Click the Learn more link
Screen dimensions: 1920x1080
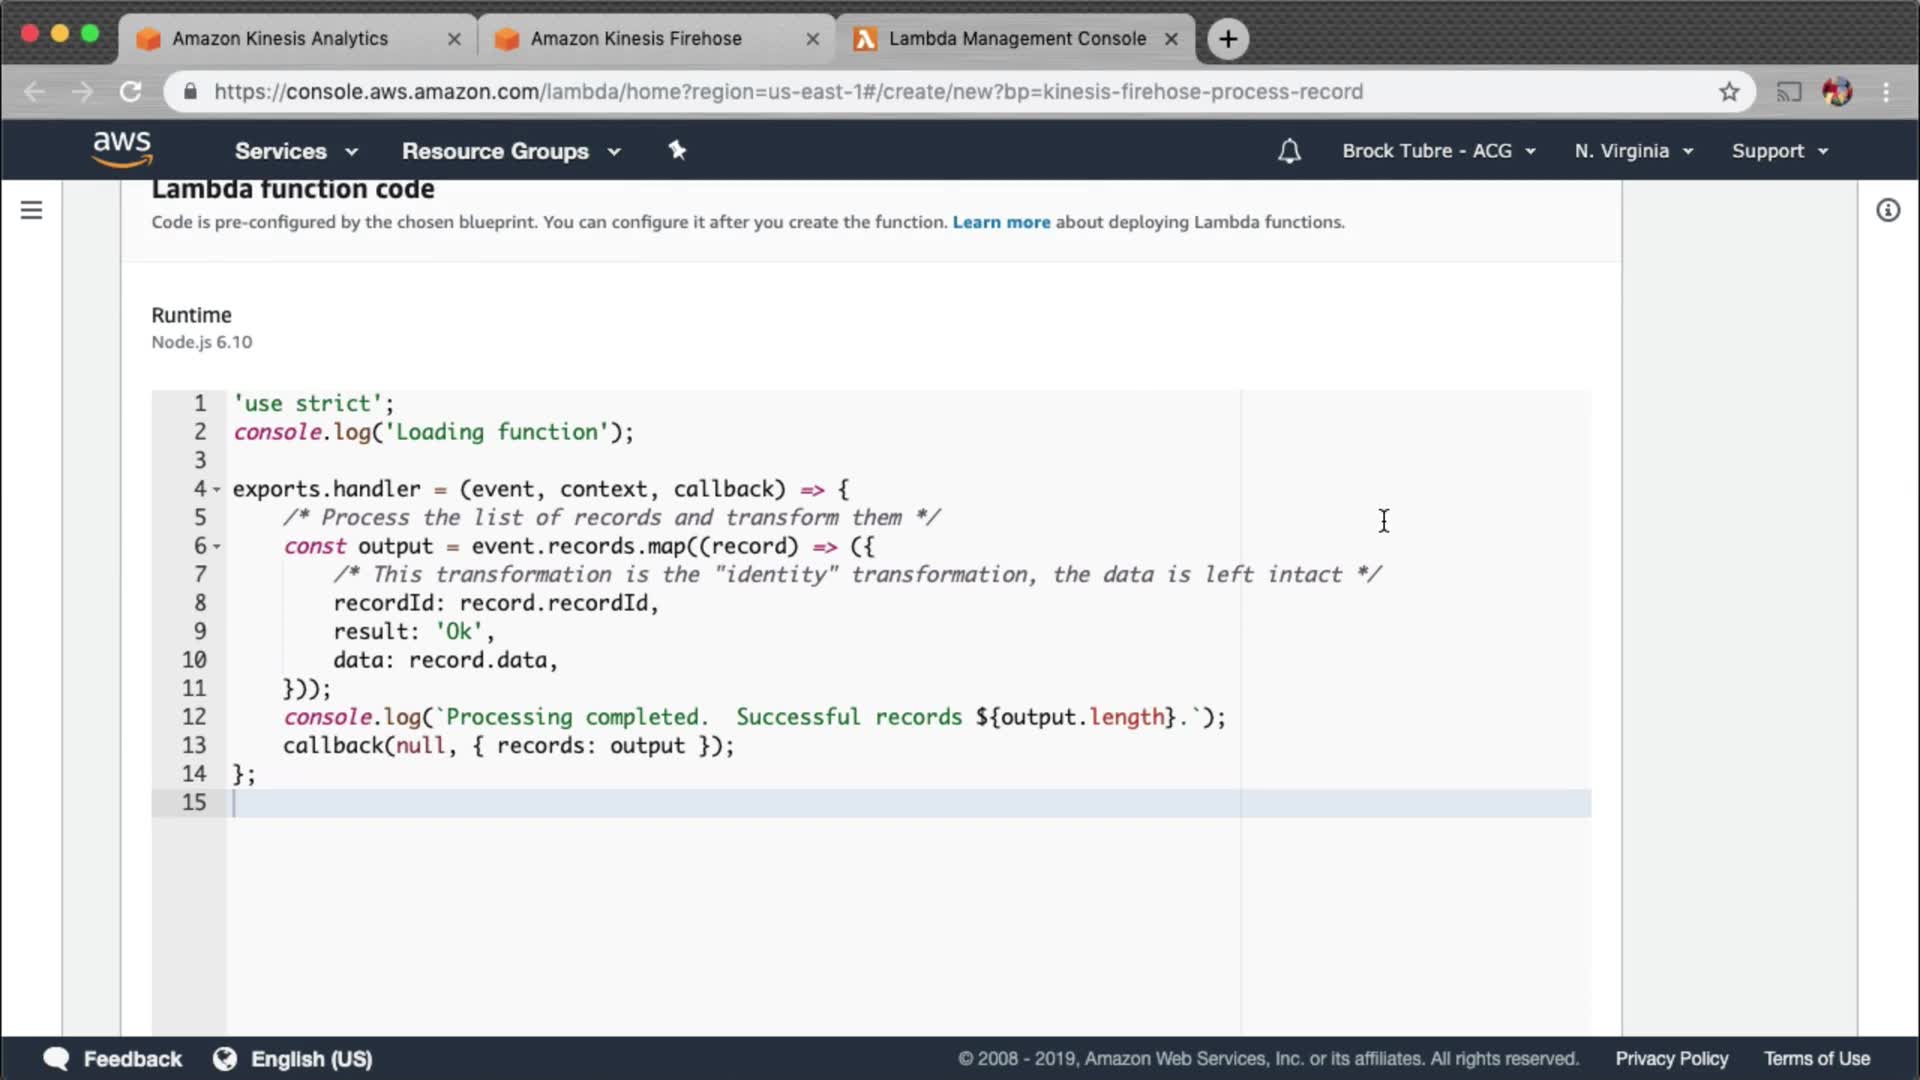tap(1001, 222)
